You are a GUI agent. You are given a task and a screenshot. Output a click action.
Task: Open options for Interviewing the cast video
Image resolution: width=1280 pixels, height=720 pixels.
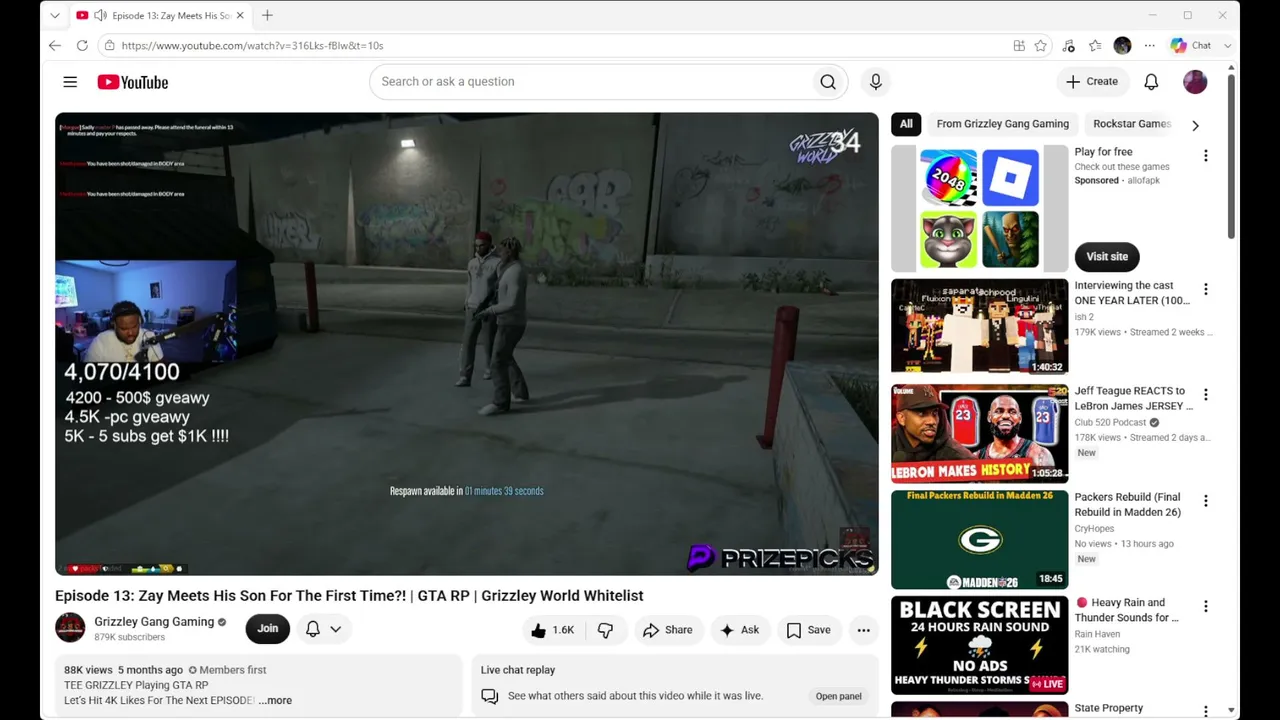(x=1206, y=289)
